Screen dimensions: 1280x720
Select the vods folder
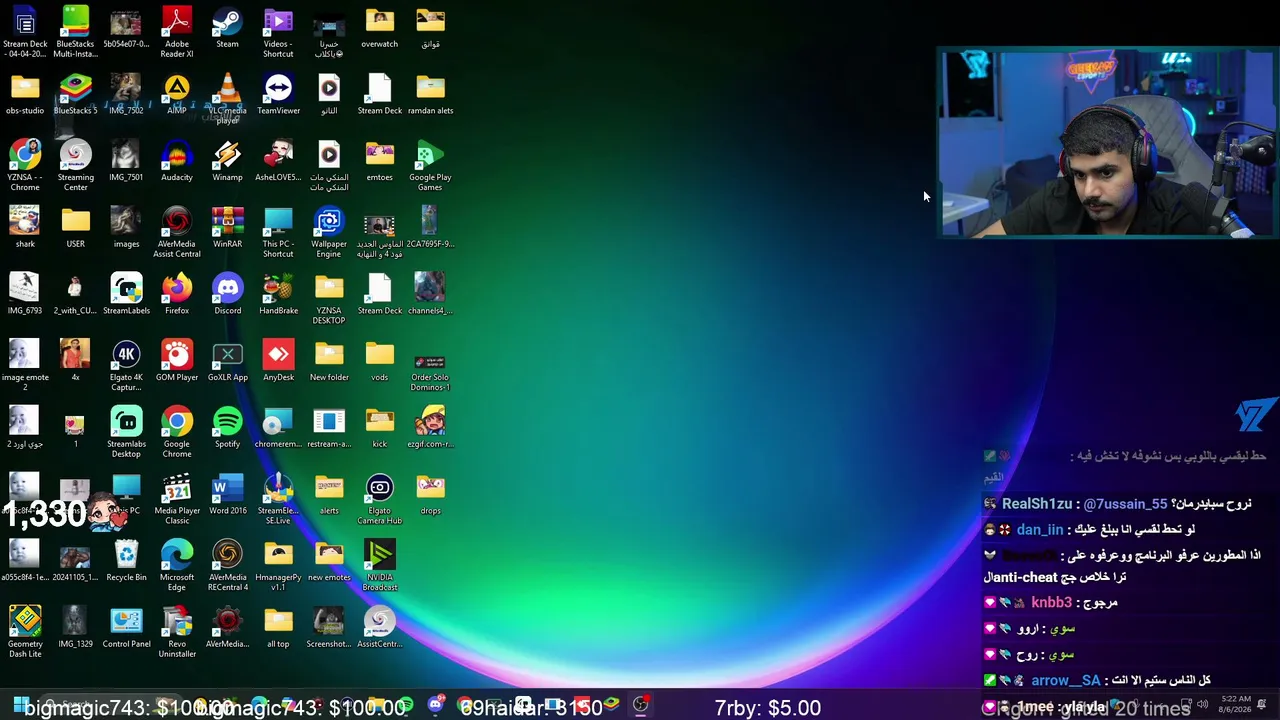tap(379, 361)
